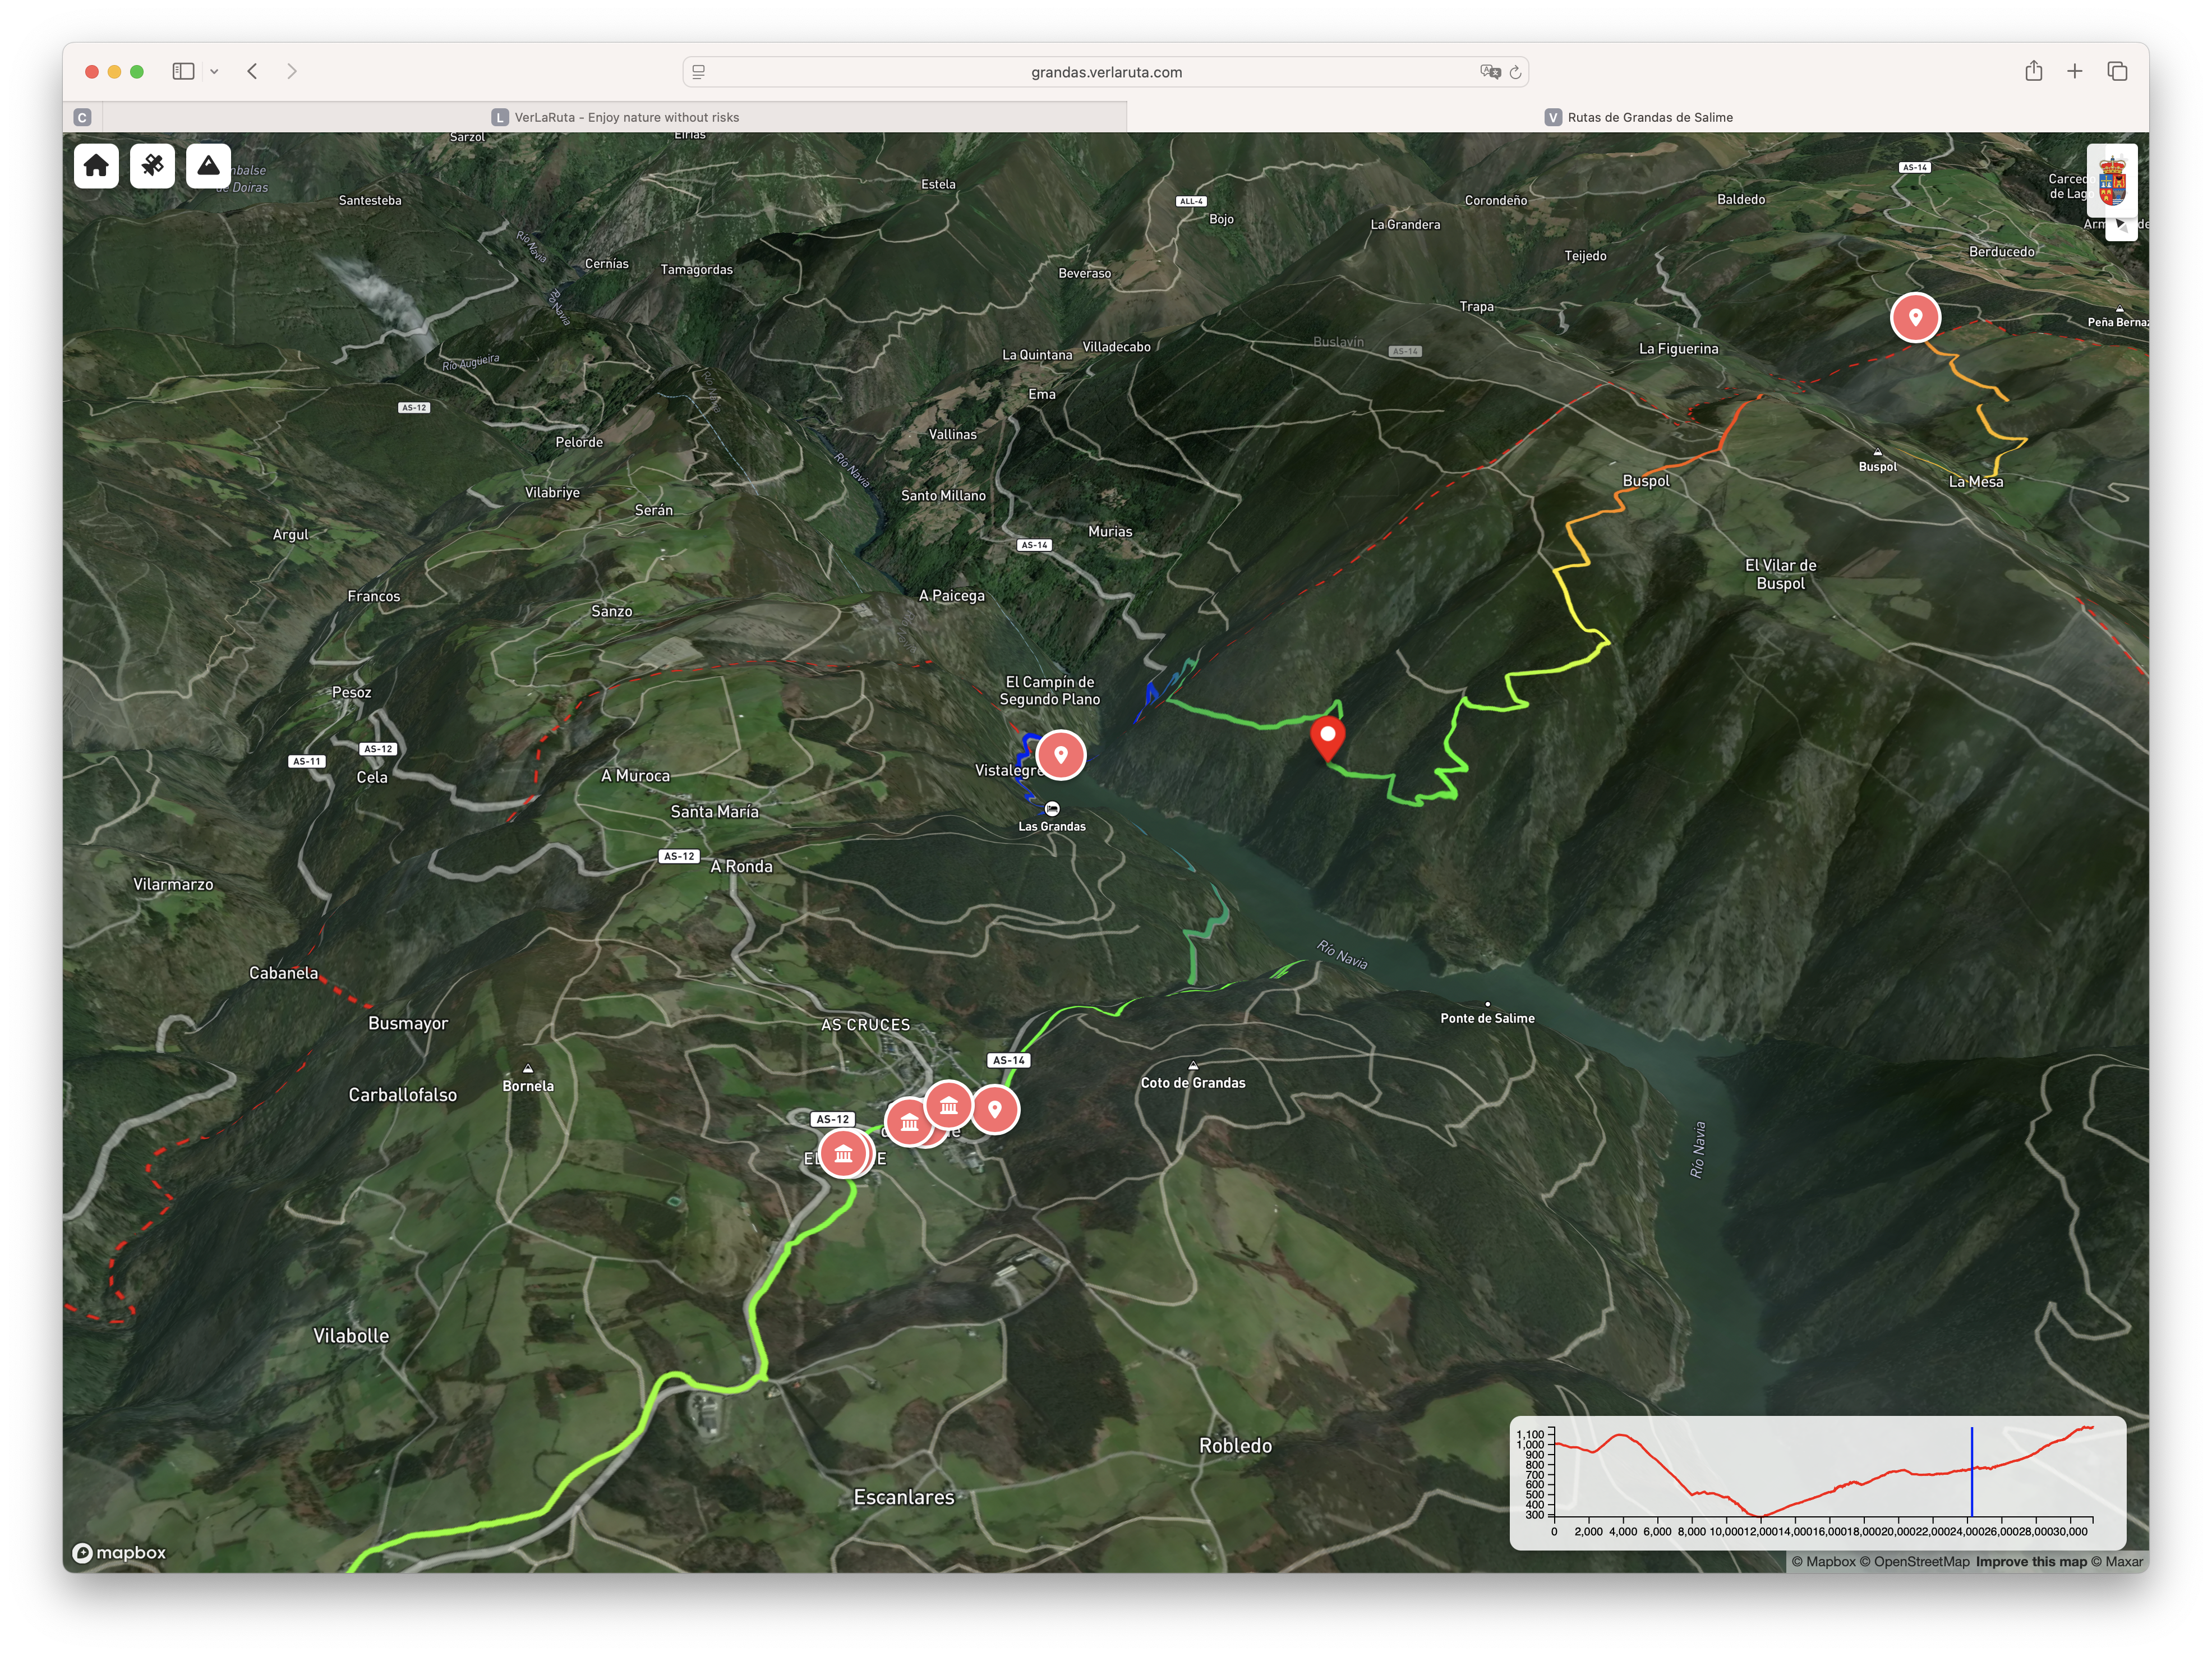Viewport: 2212px width, 1656px height.
Task: Click the Safari share icon
Action: click(2033, 71)
